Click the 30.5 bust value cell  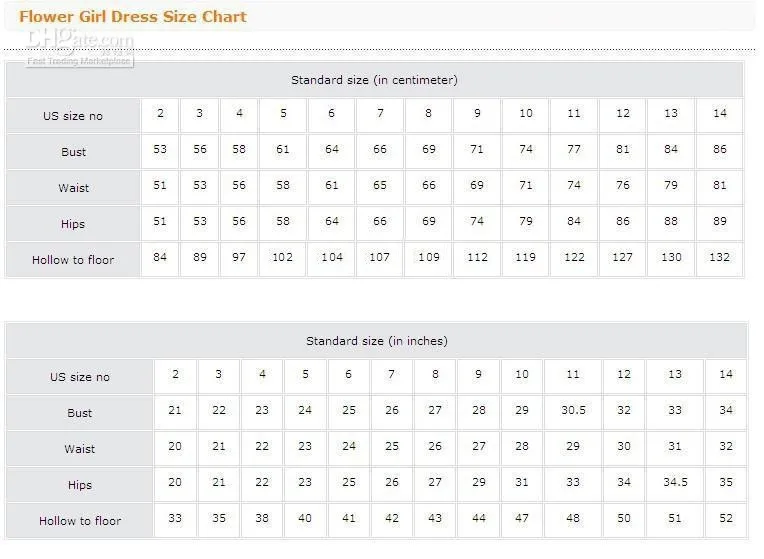pos(573,411)
